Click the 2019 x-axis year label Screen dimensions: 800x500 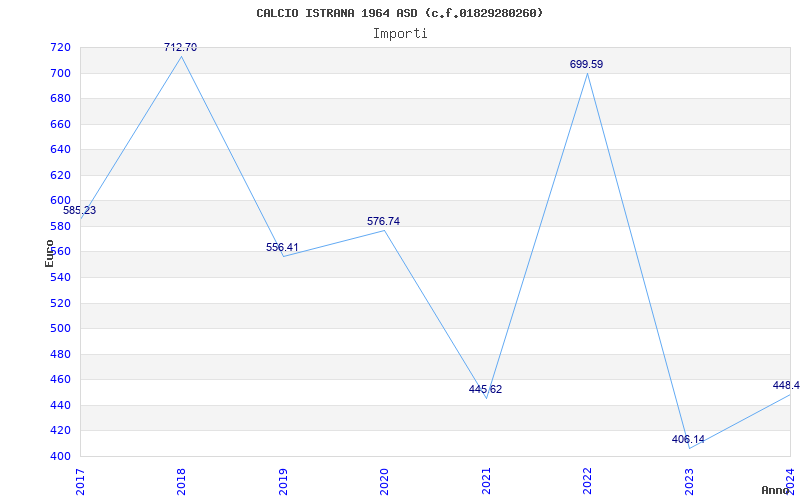pos(283,482)
